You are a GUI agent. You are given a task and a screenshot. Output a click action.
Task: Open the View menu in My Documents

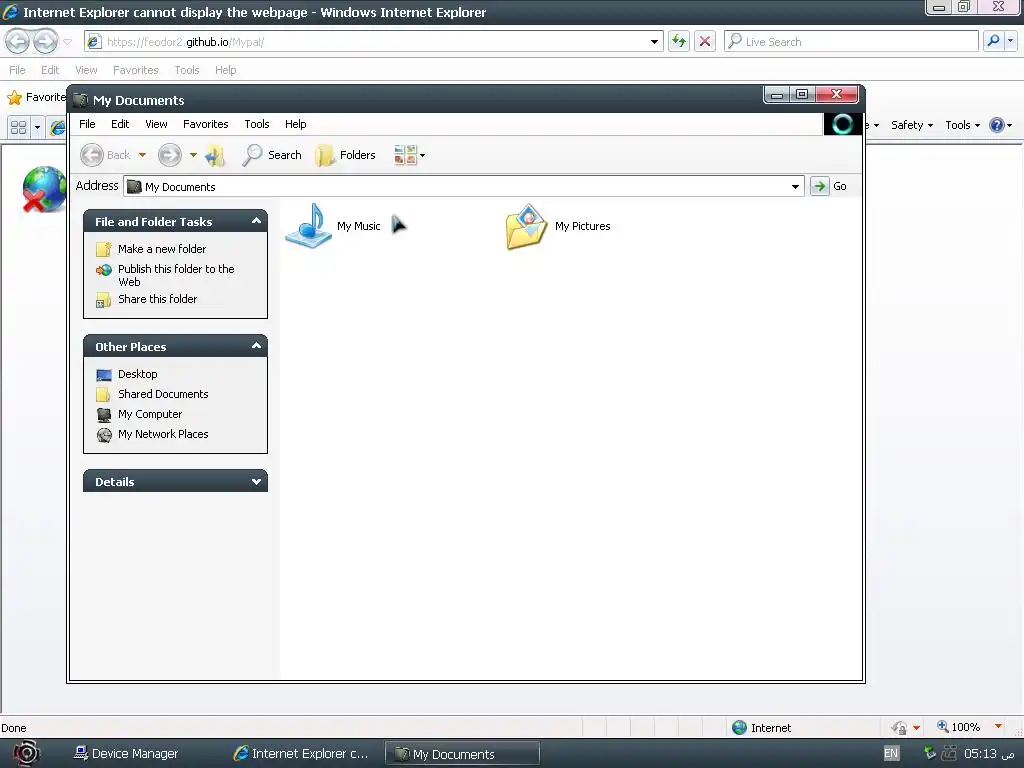(156, 124)
